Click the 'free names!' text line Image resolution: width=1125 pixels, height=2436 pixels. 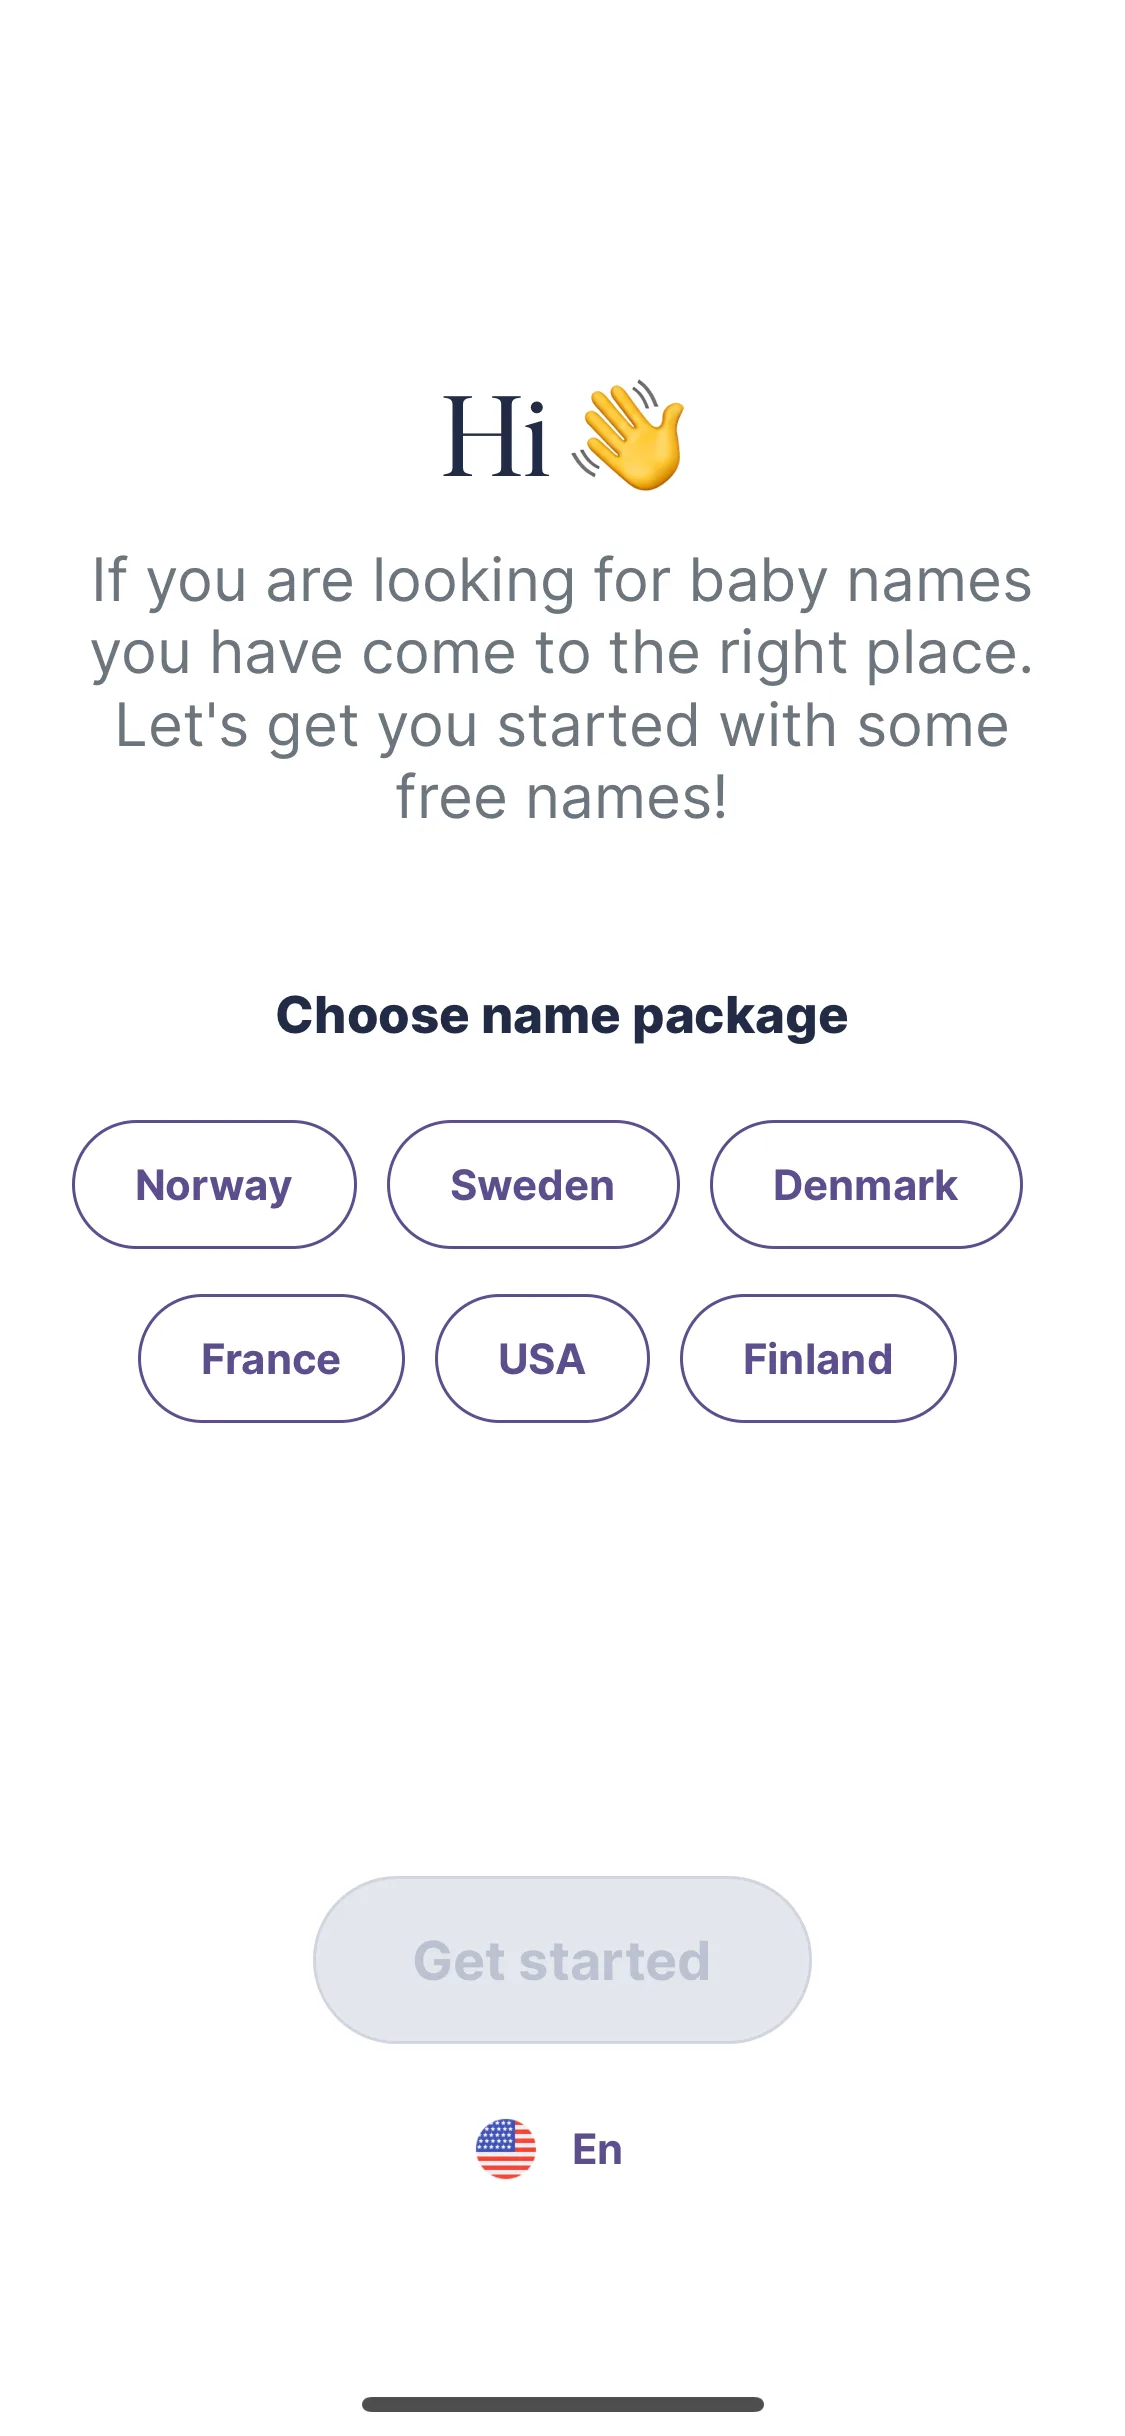click(562, 797)
